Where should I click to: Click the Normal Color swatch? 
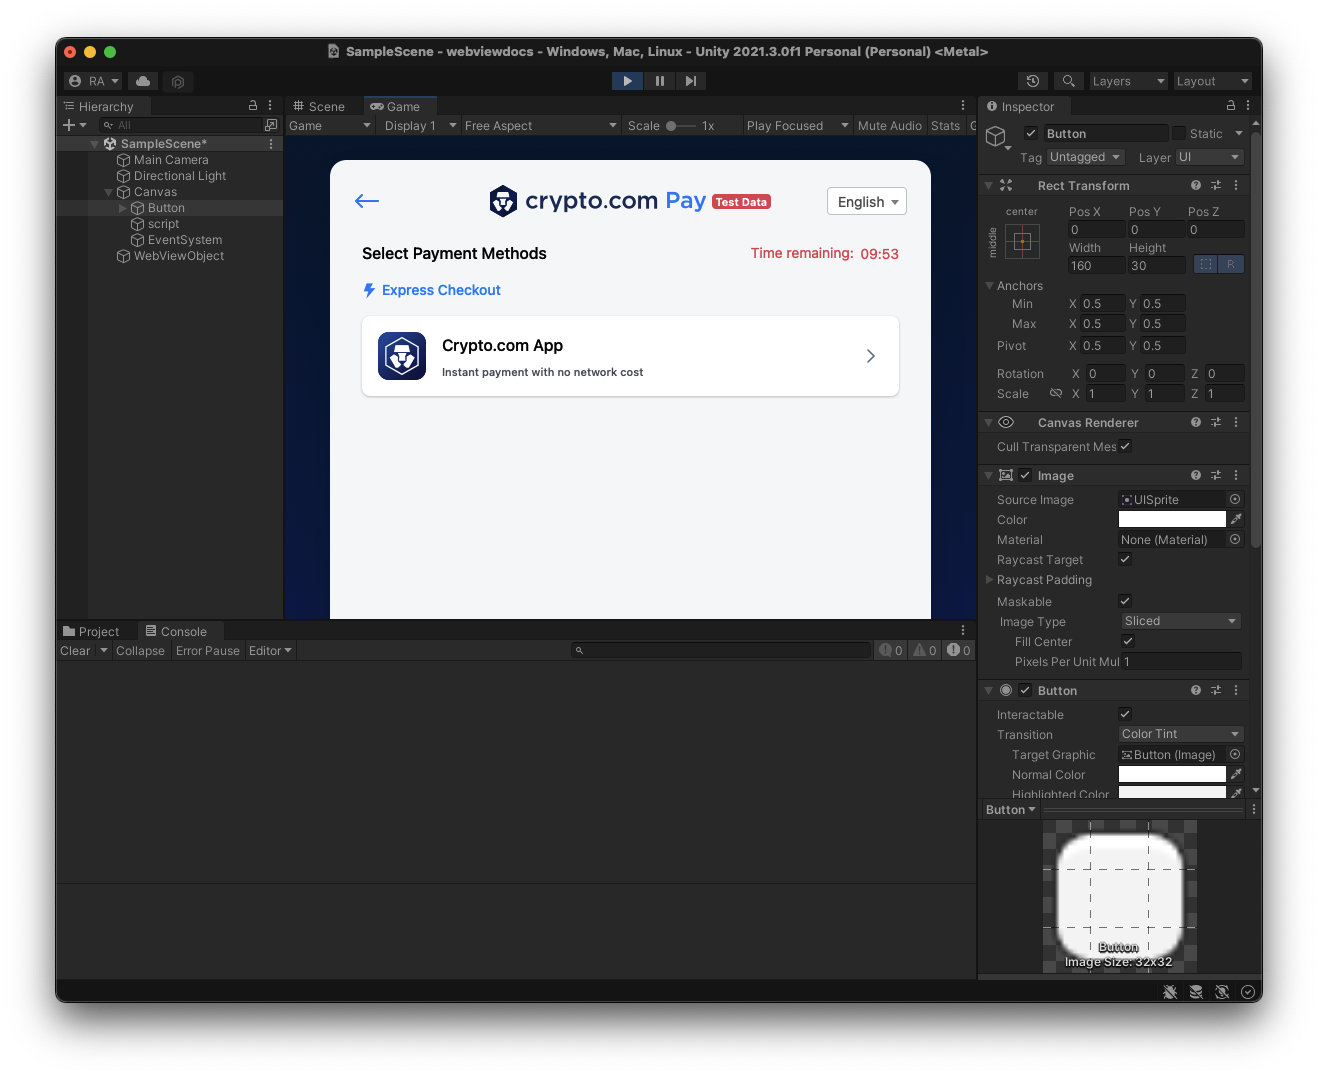[1171, 774]
